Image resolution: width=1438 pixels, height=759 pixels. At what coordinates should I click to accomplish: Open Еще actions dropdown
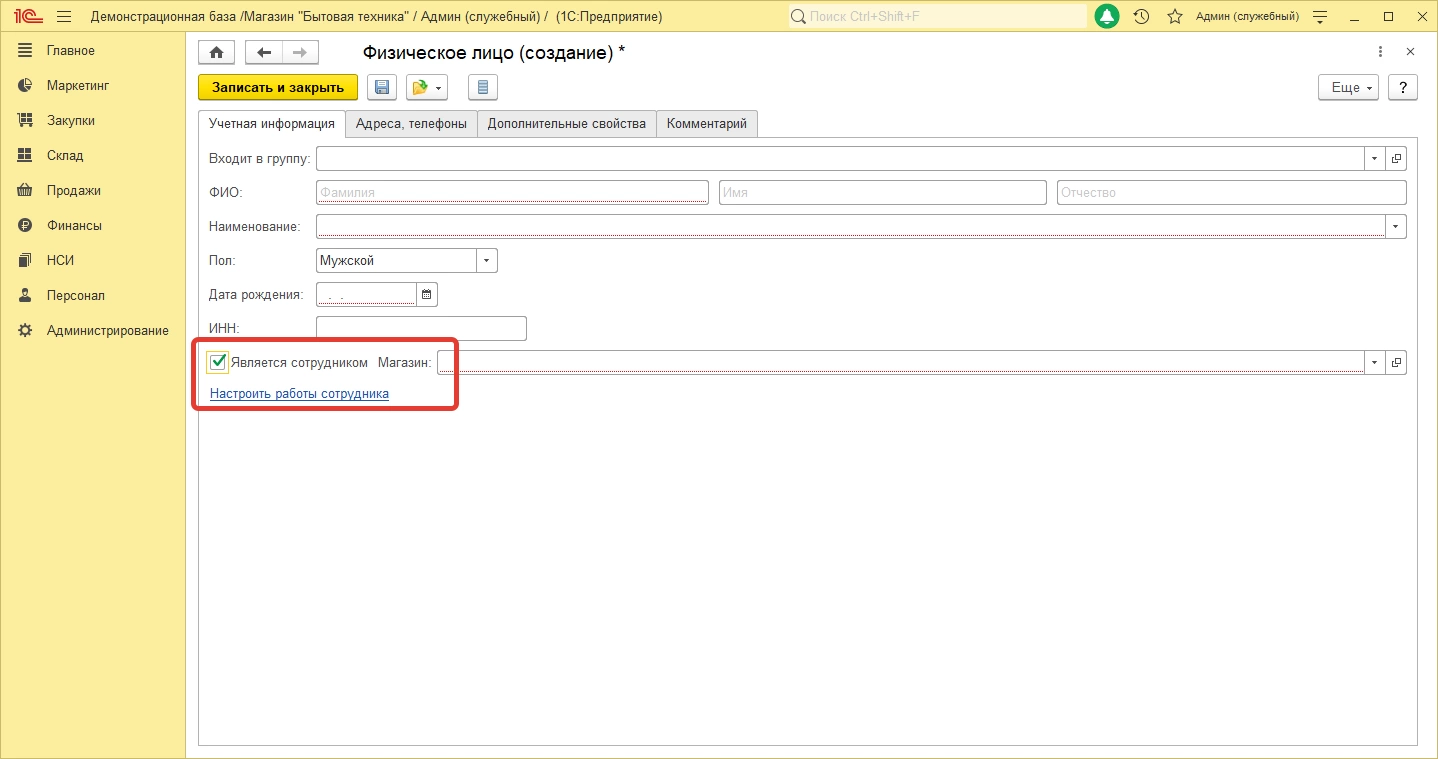pyautogui.click(x=1349, y=88)
